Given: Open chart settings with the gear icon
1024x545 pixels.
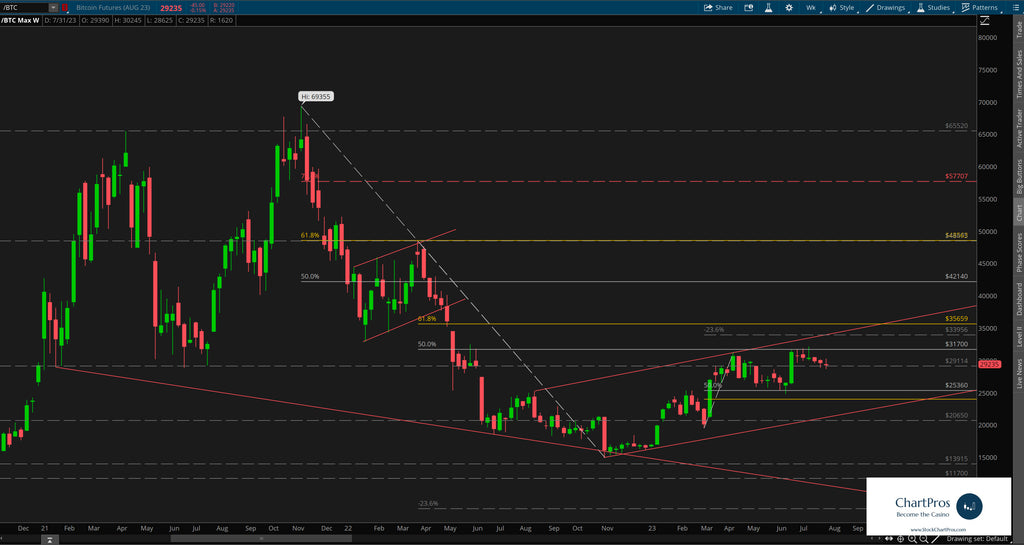Looking at the screenshot, I should [787, 7].
